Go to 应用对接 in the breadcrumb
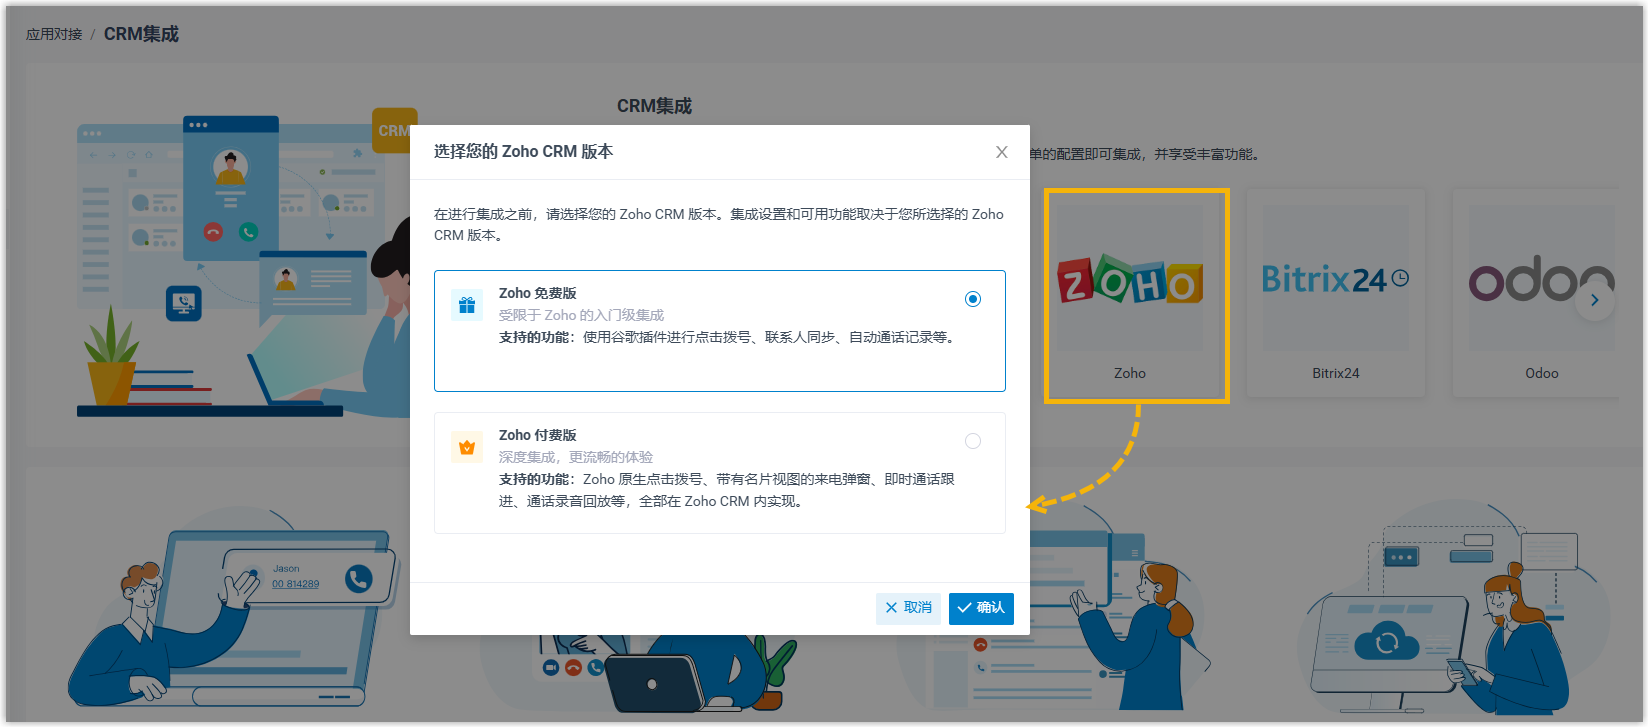 pos(54,34)
